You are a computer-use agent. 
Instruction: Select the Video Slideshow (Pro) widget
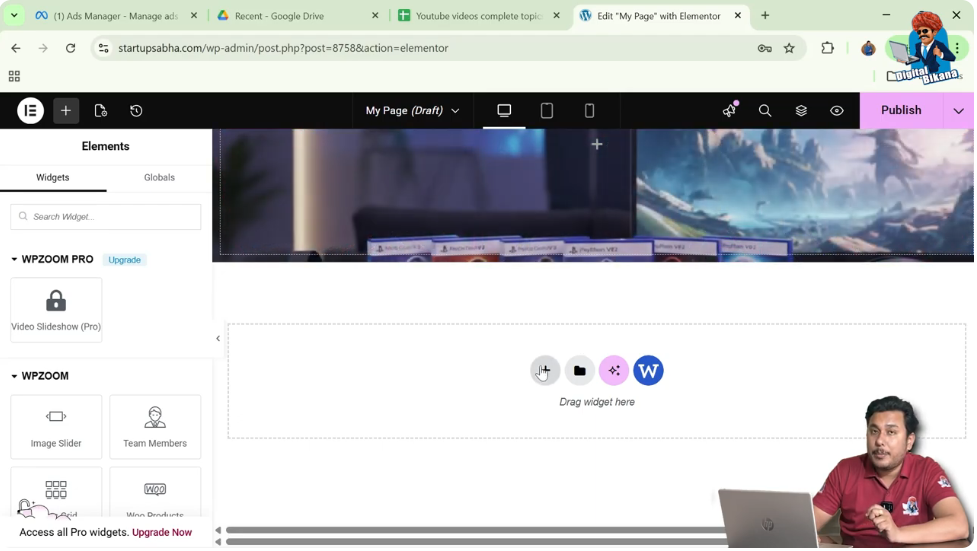tap(56, 310)
